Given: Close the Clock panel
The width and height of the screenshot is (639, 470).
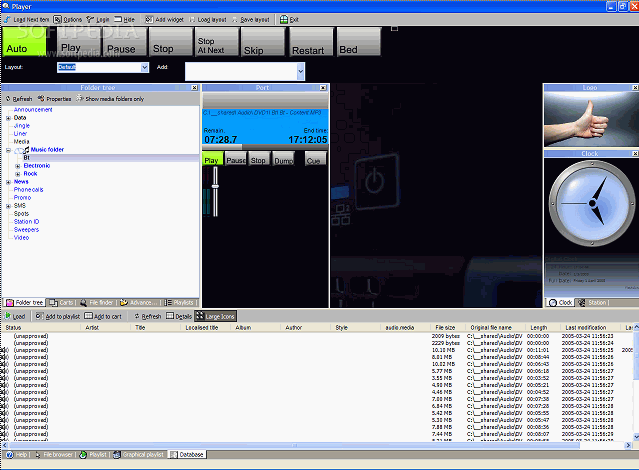Looking at the screenshot, I should 635,154.
